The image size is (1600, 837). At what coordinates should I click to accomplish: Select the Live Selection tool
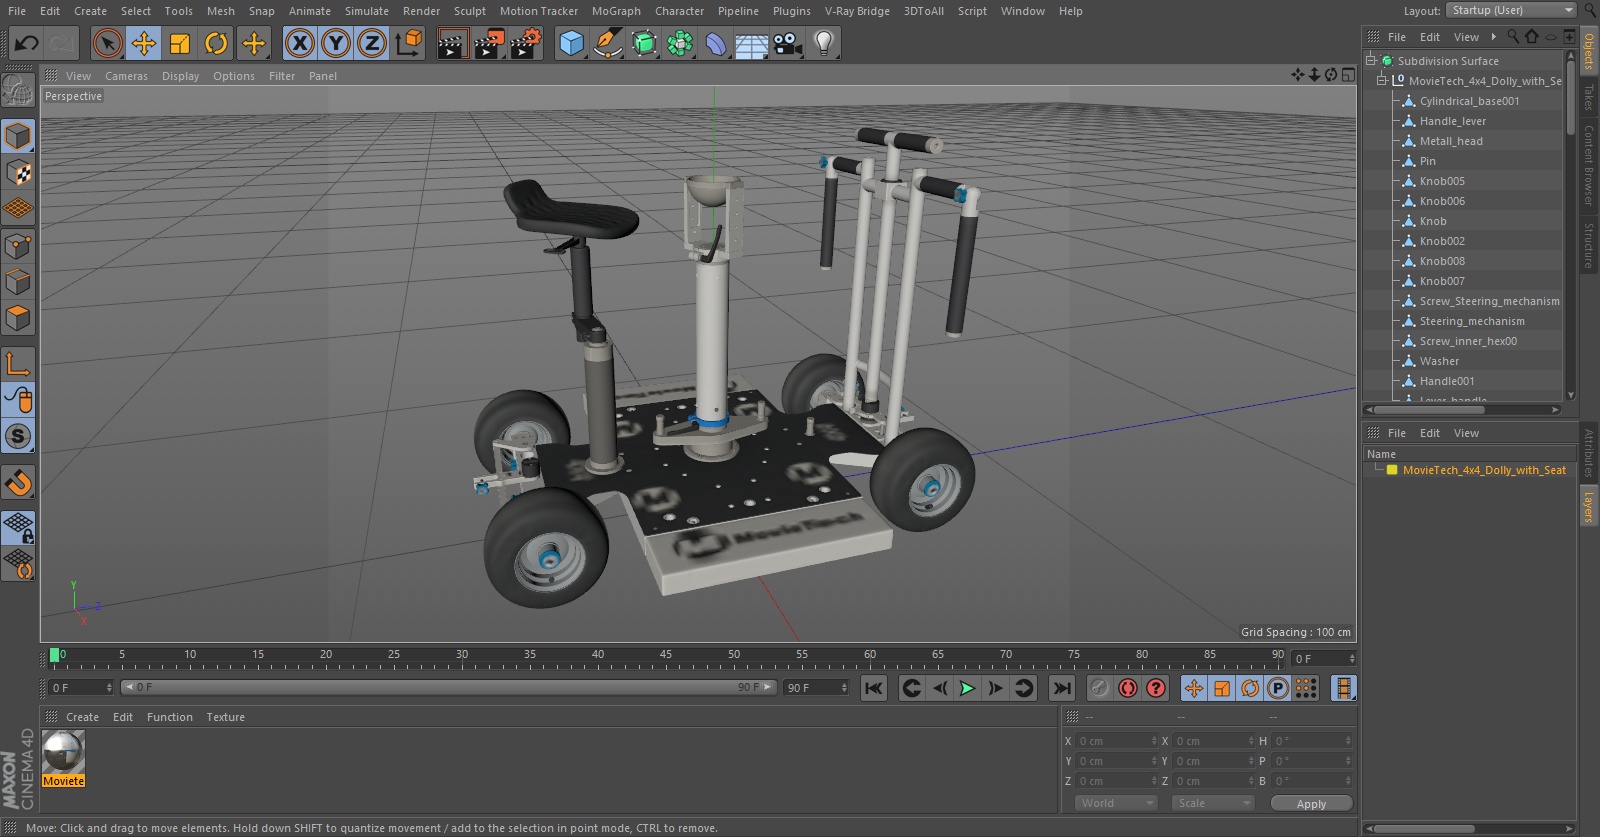[108, 43]
